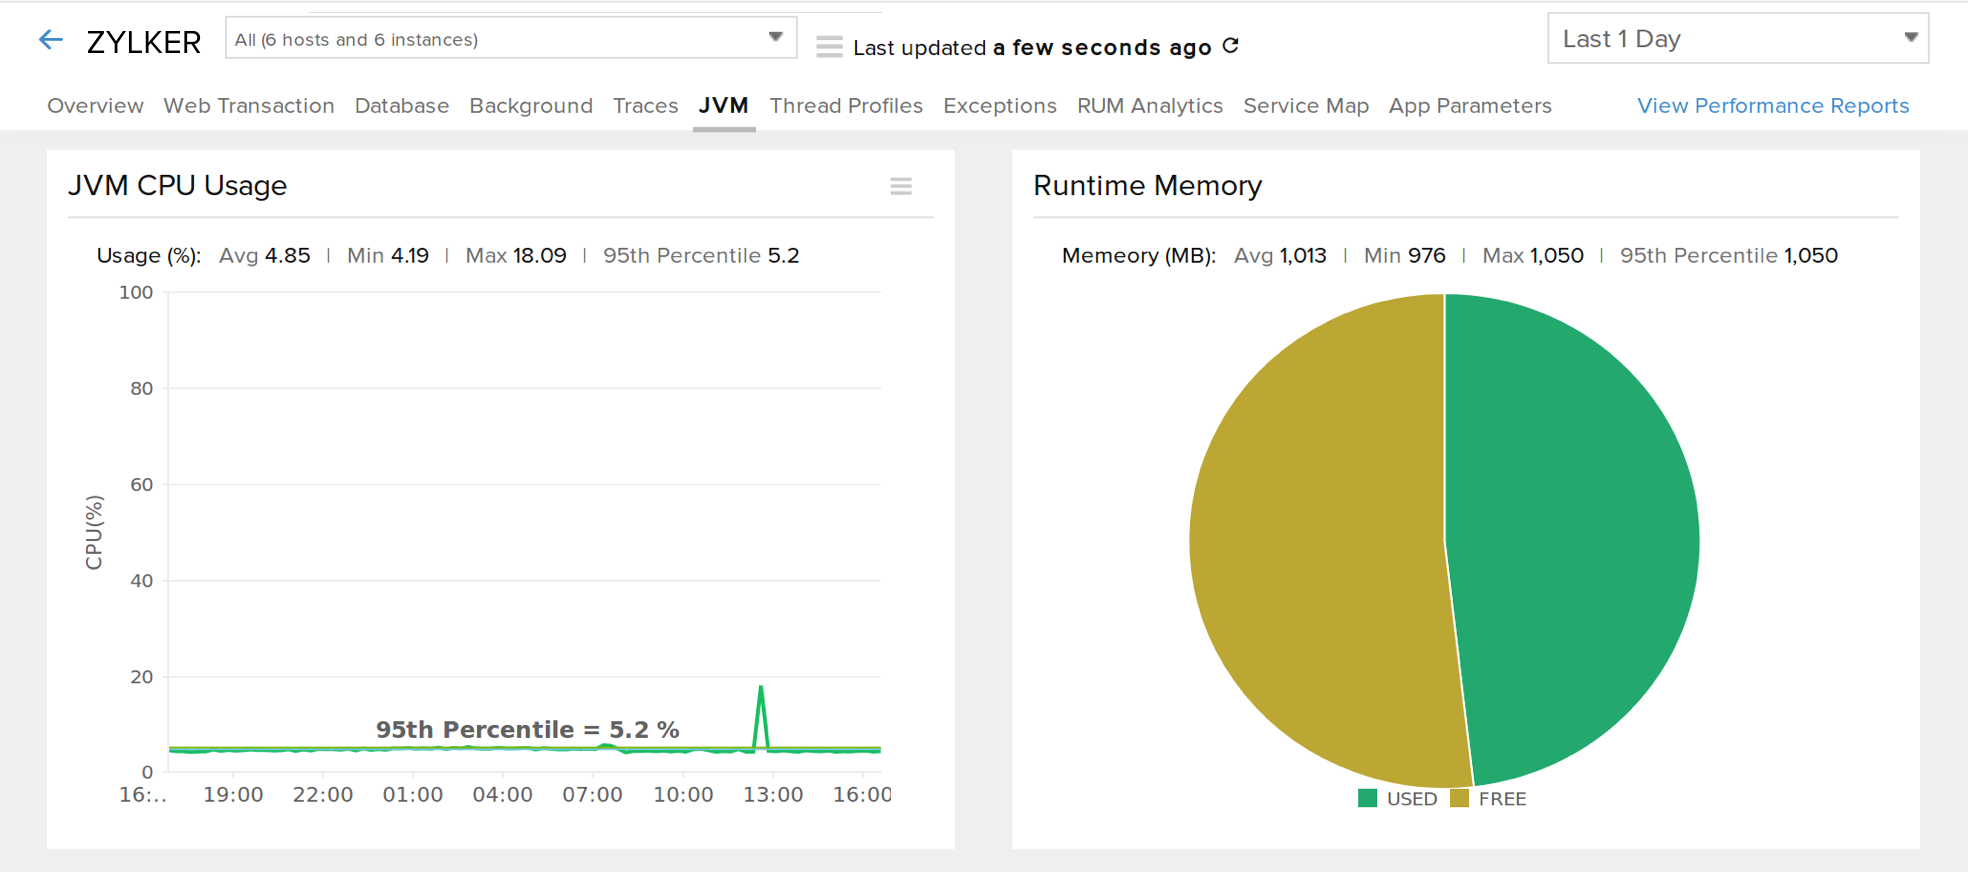Switch to the Exceptions tab

click(x=1000, y=106)
